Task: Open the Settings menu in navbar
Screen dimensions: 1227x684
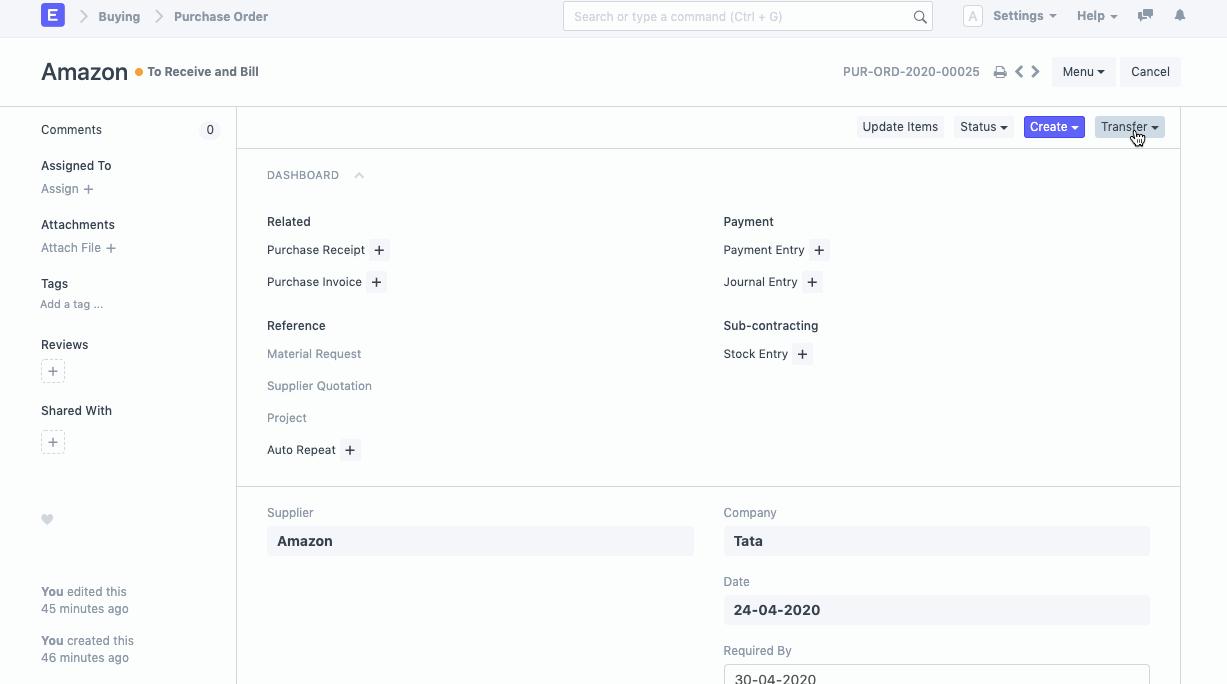Action: coord(1024,16)
